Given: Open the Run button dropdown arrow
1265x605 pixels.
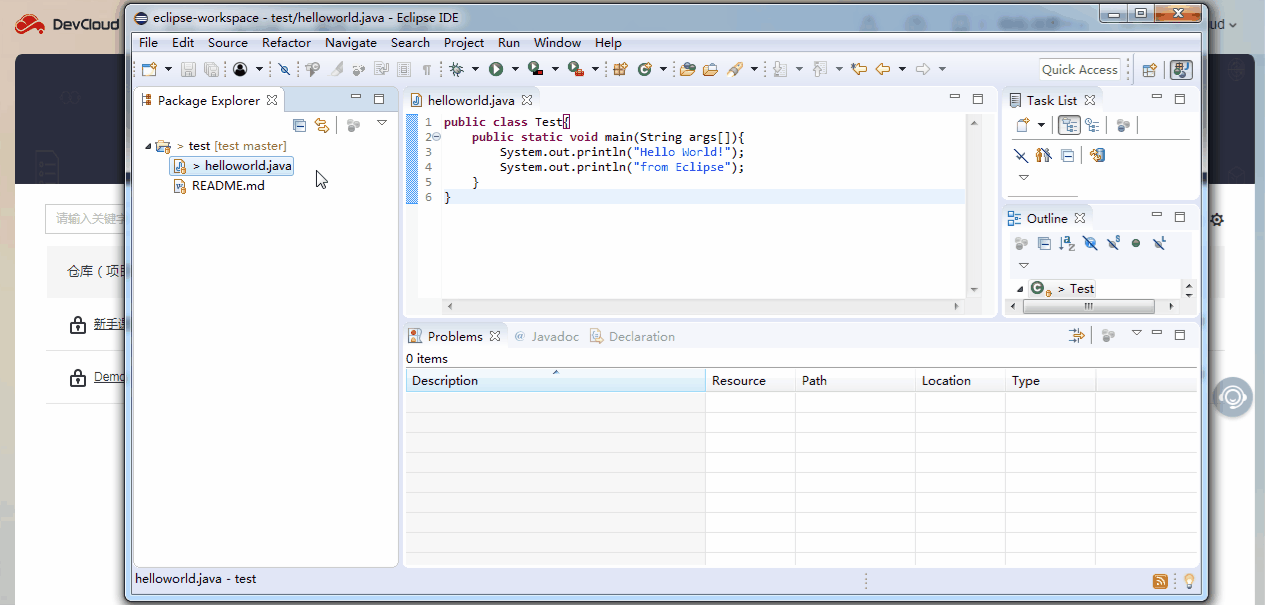Looking at the screenshot, I should [515, 69].
